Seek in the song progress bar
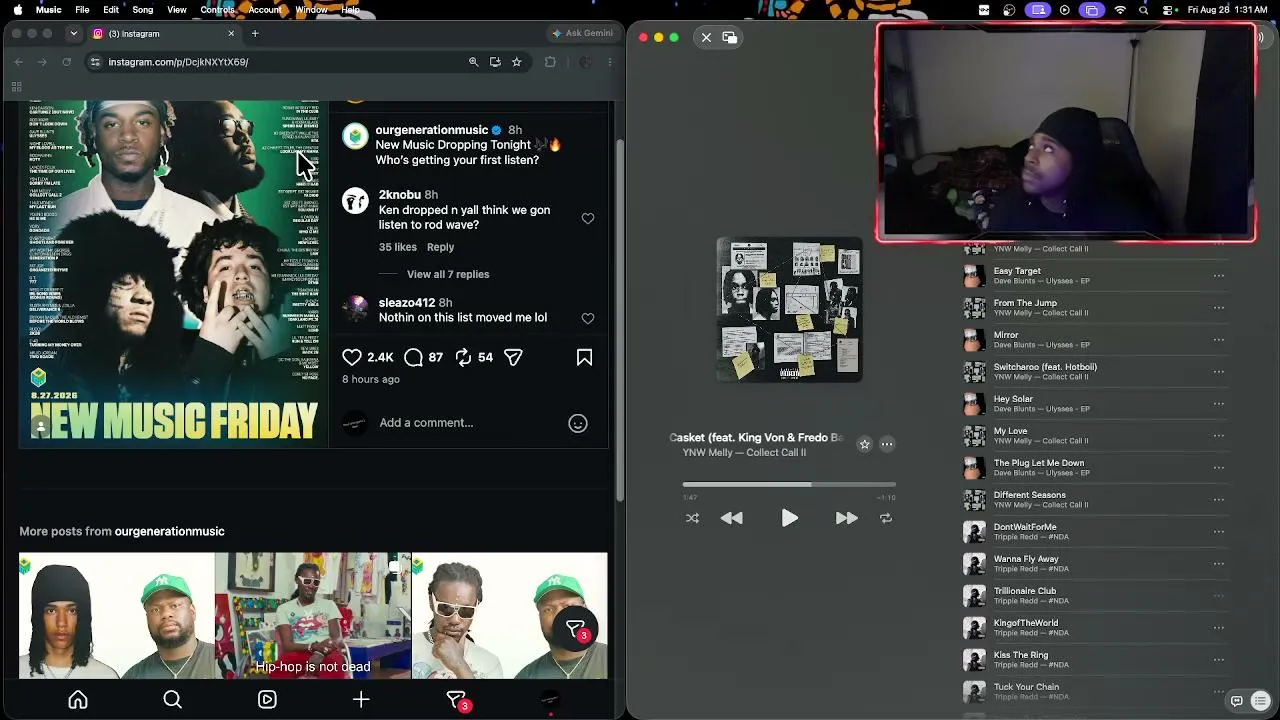The width and height of the screenshot is (1280, 720). (x=789, y=485)
